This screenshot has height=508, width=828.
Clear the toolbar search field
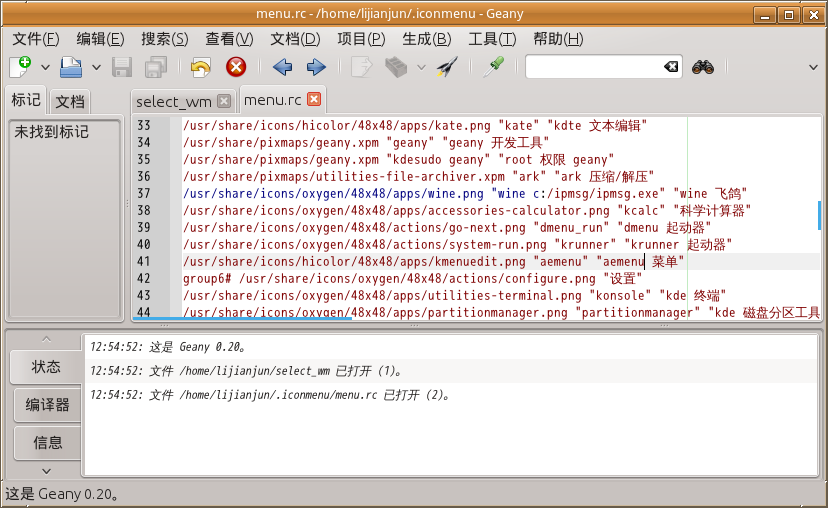(x=671, y=67)
